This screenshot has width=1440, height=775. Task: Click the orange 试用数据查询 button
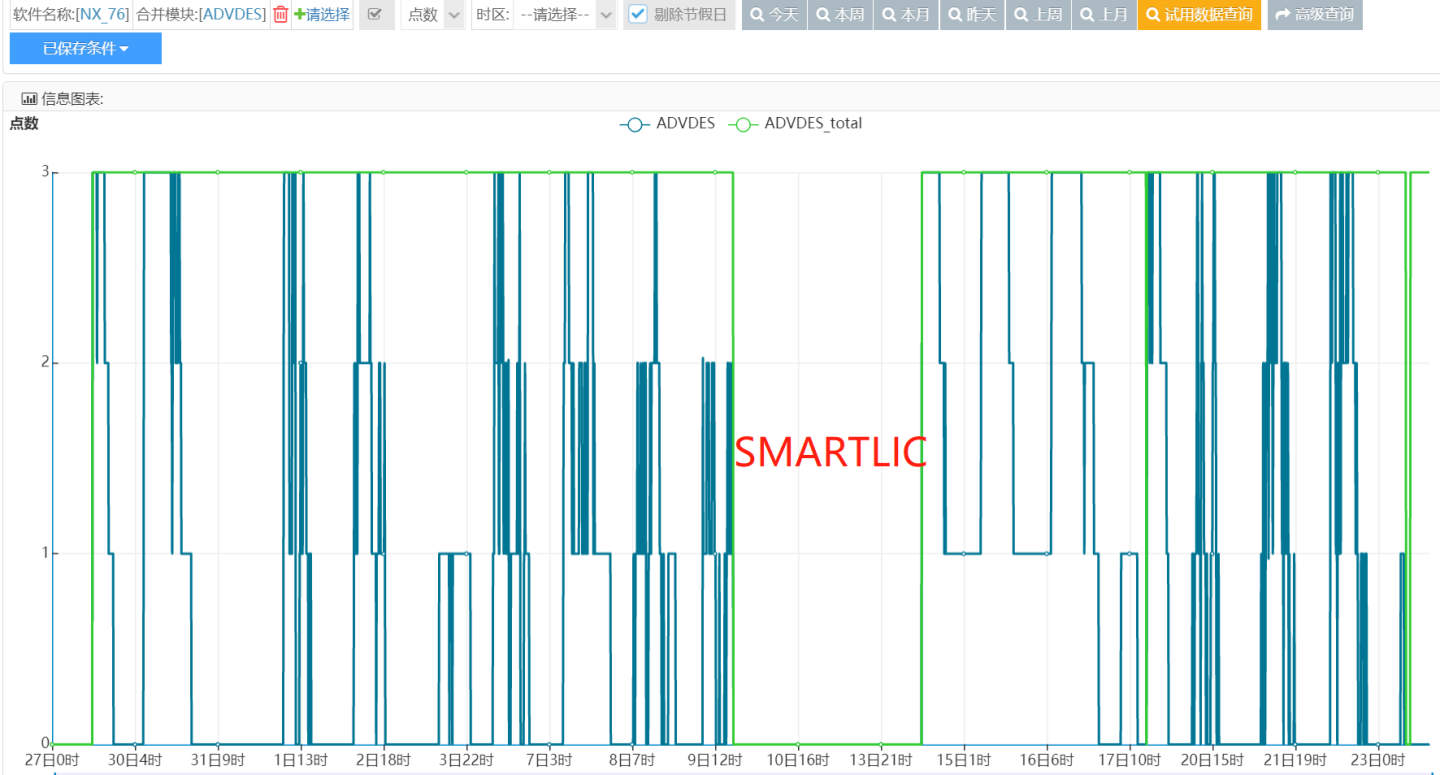coord(1199,15)
